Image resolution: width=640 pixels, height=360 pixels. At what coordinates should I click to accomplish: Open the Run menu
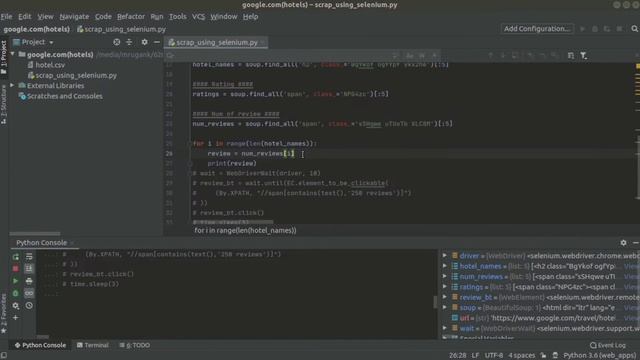[x=157, y=17]
